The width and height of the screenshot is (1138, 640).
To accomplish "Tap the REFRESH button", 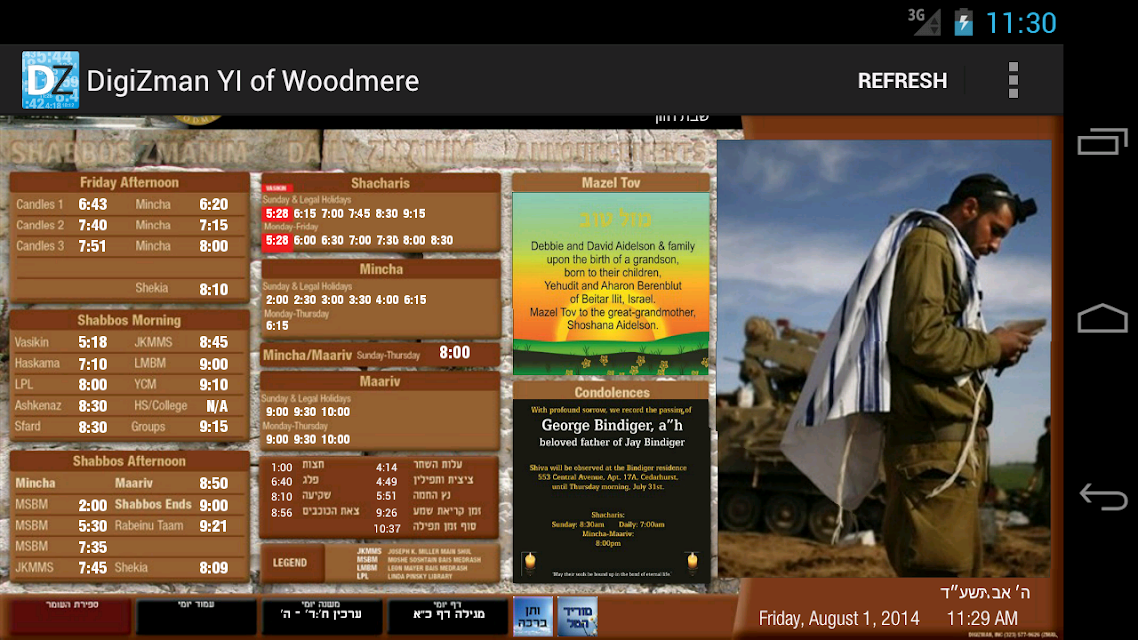I will click(x=902, y=81).
